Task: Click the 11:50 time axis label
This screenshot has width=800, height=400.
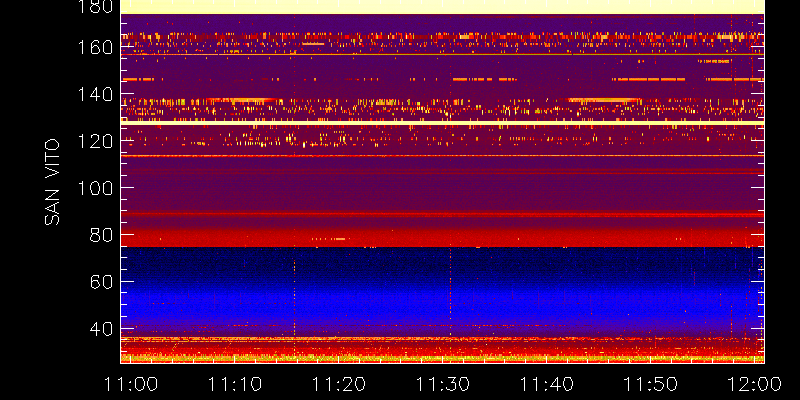Action: coord(651,384)
